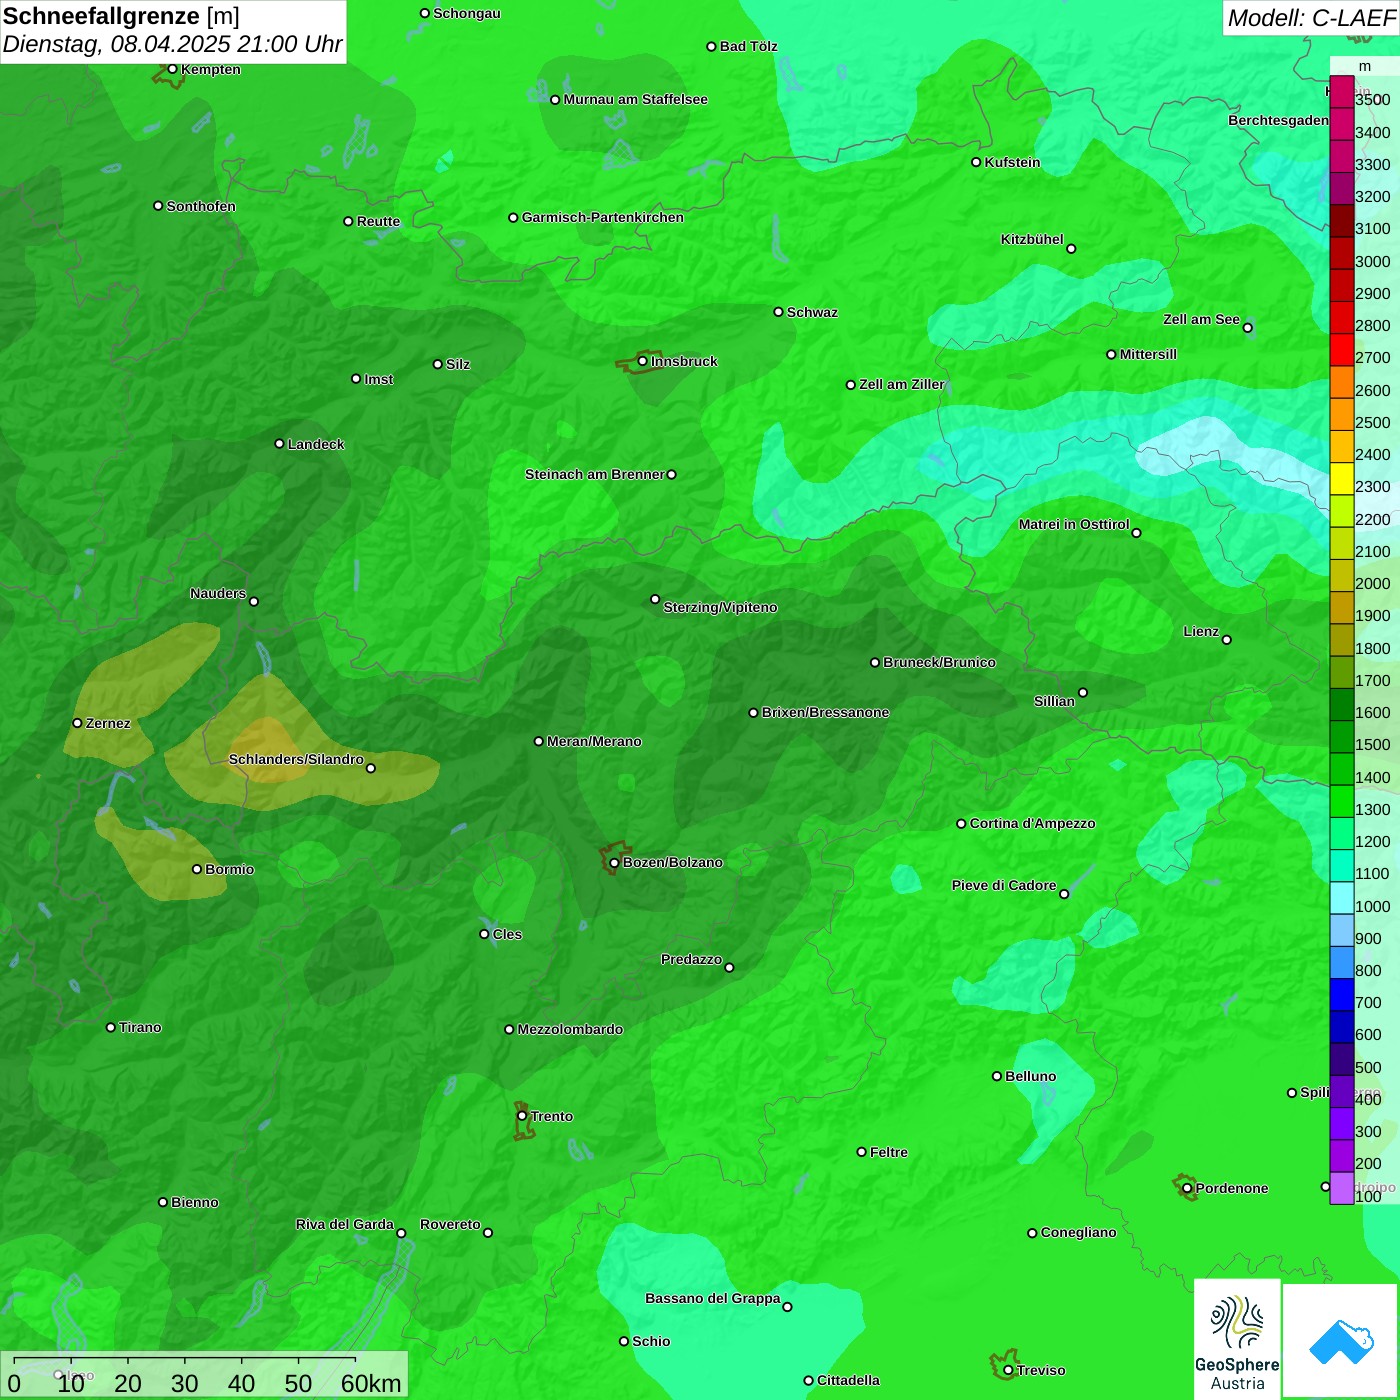Click the Murnau am Staffelsee label
The width and height of the screenshot is (1400, 1400).
pyautogui.click(x=635, y=99)
